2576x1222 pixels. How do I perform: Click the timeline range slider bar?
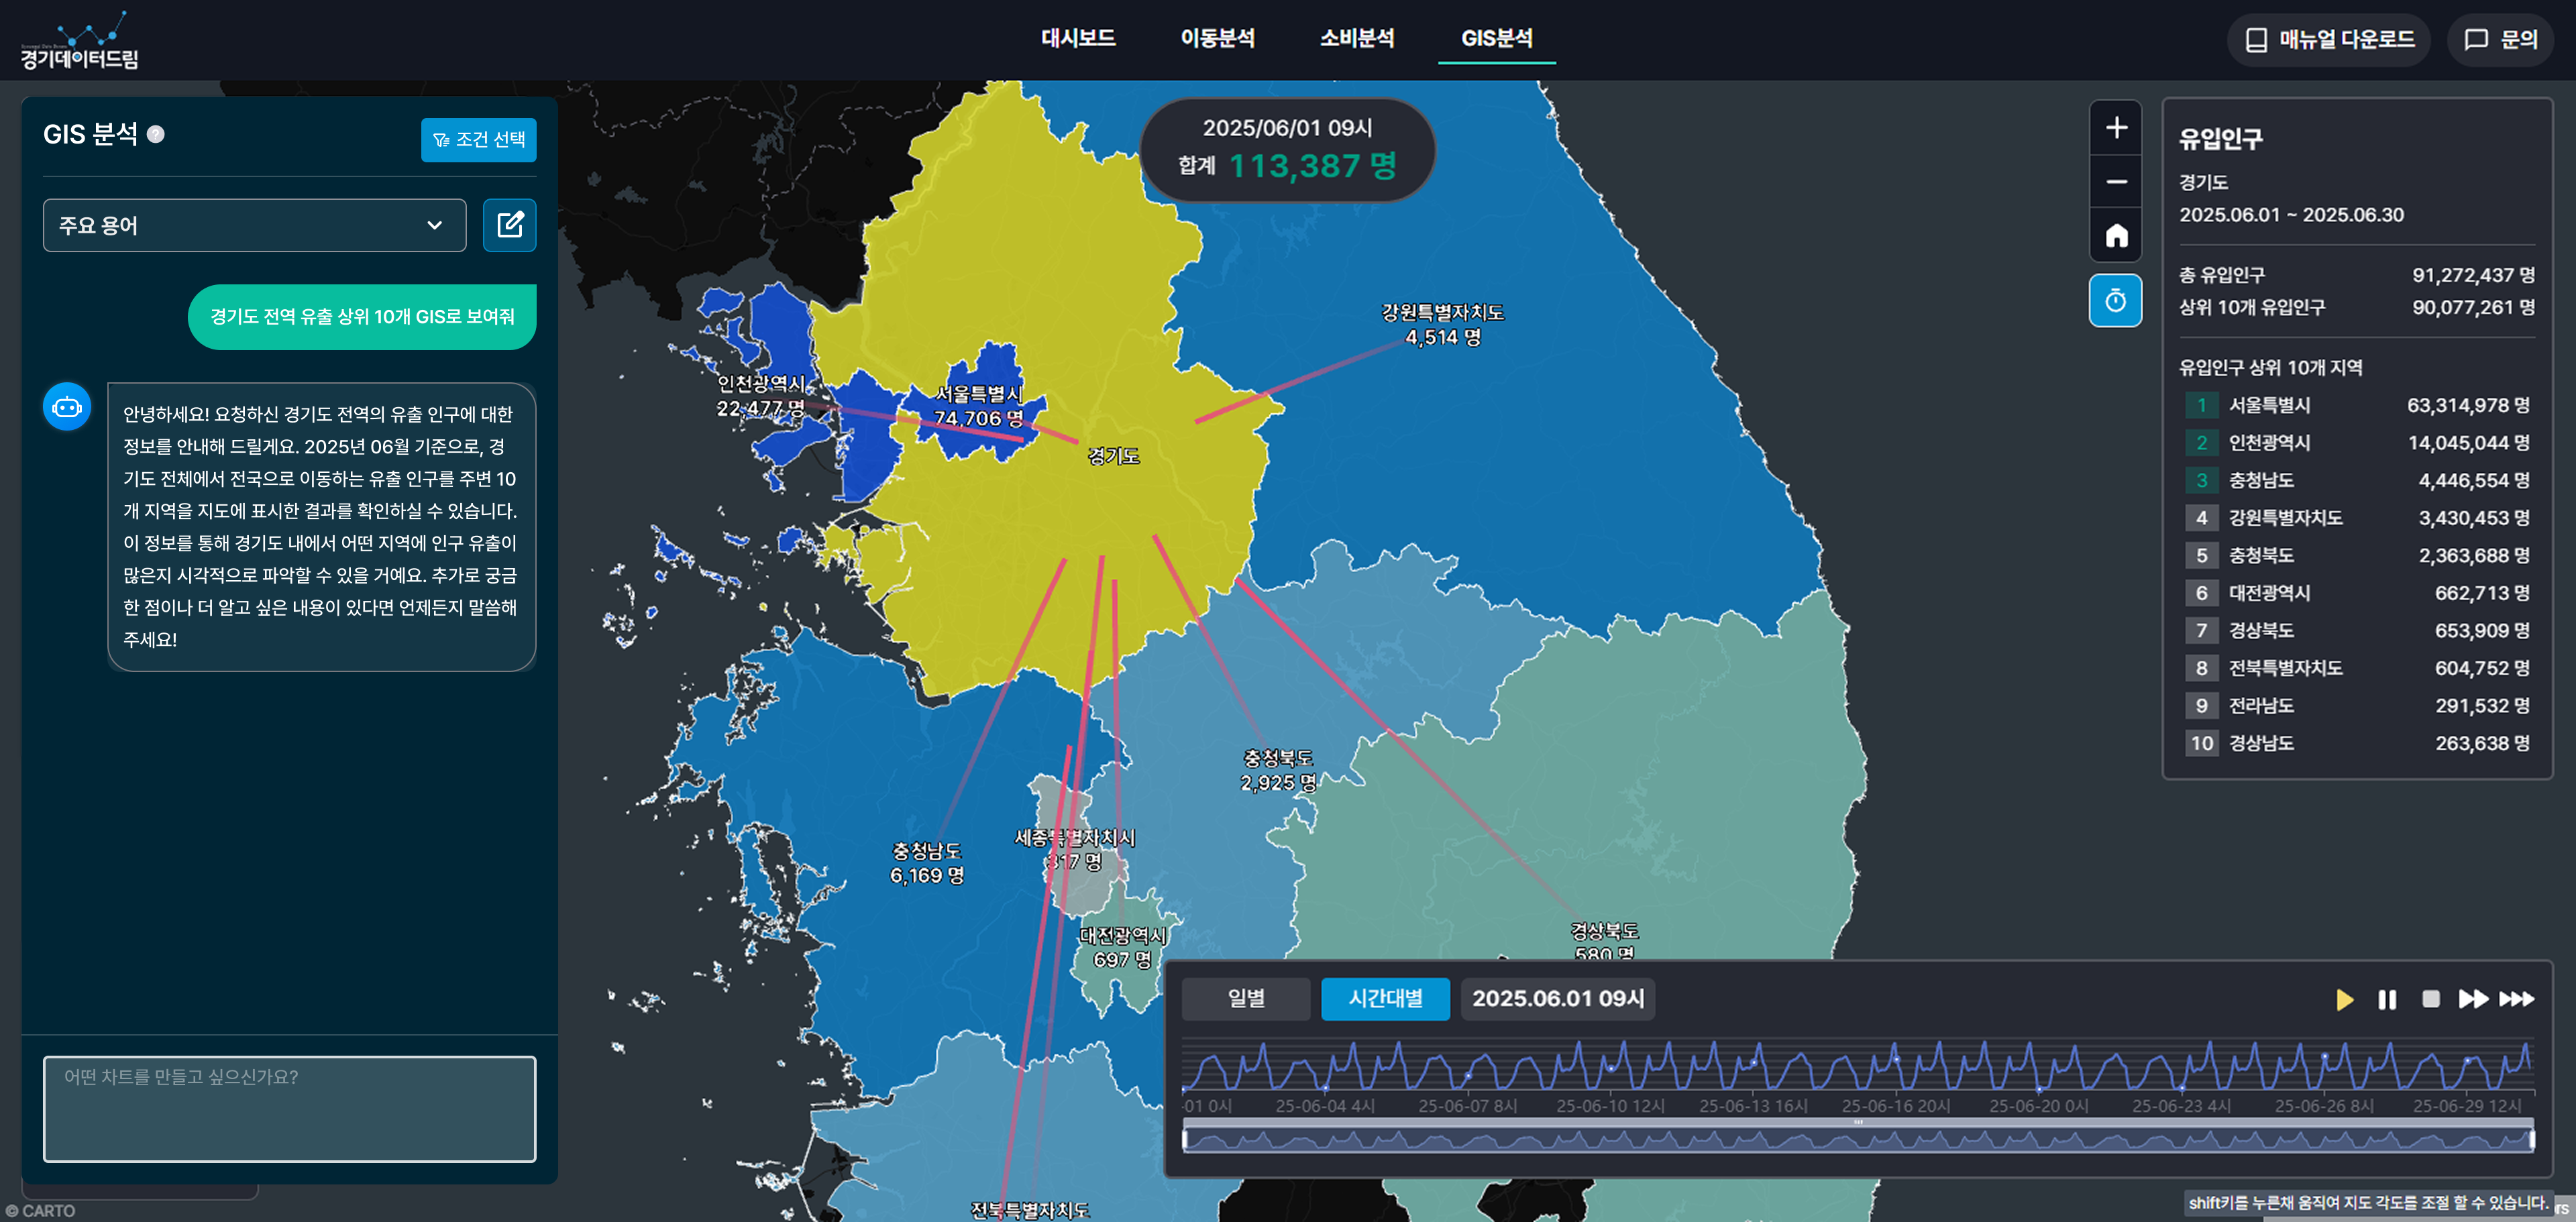point(1858,1139)
